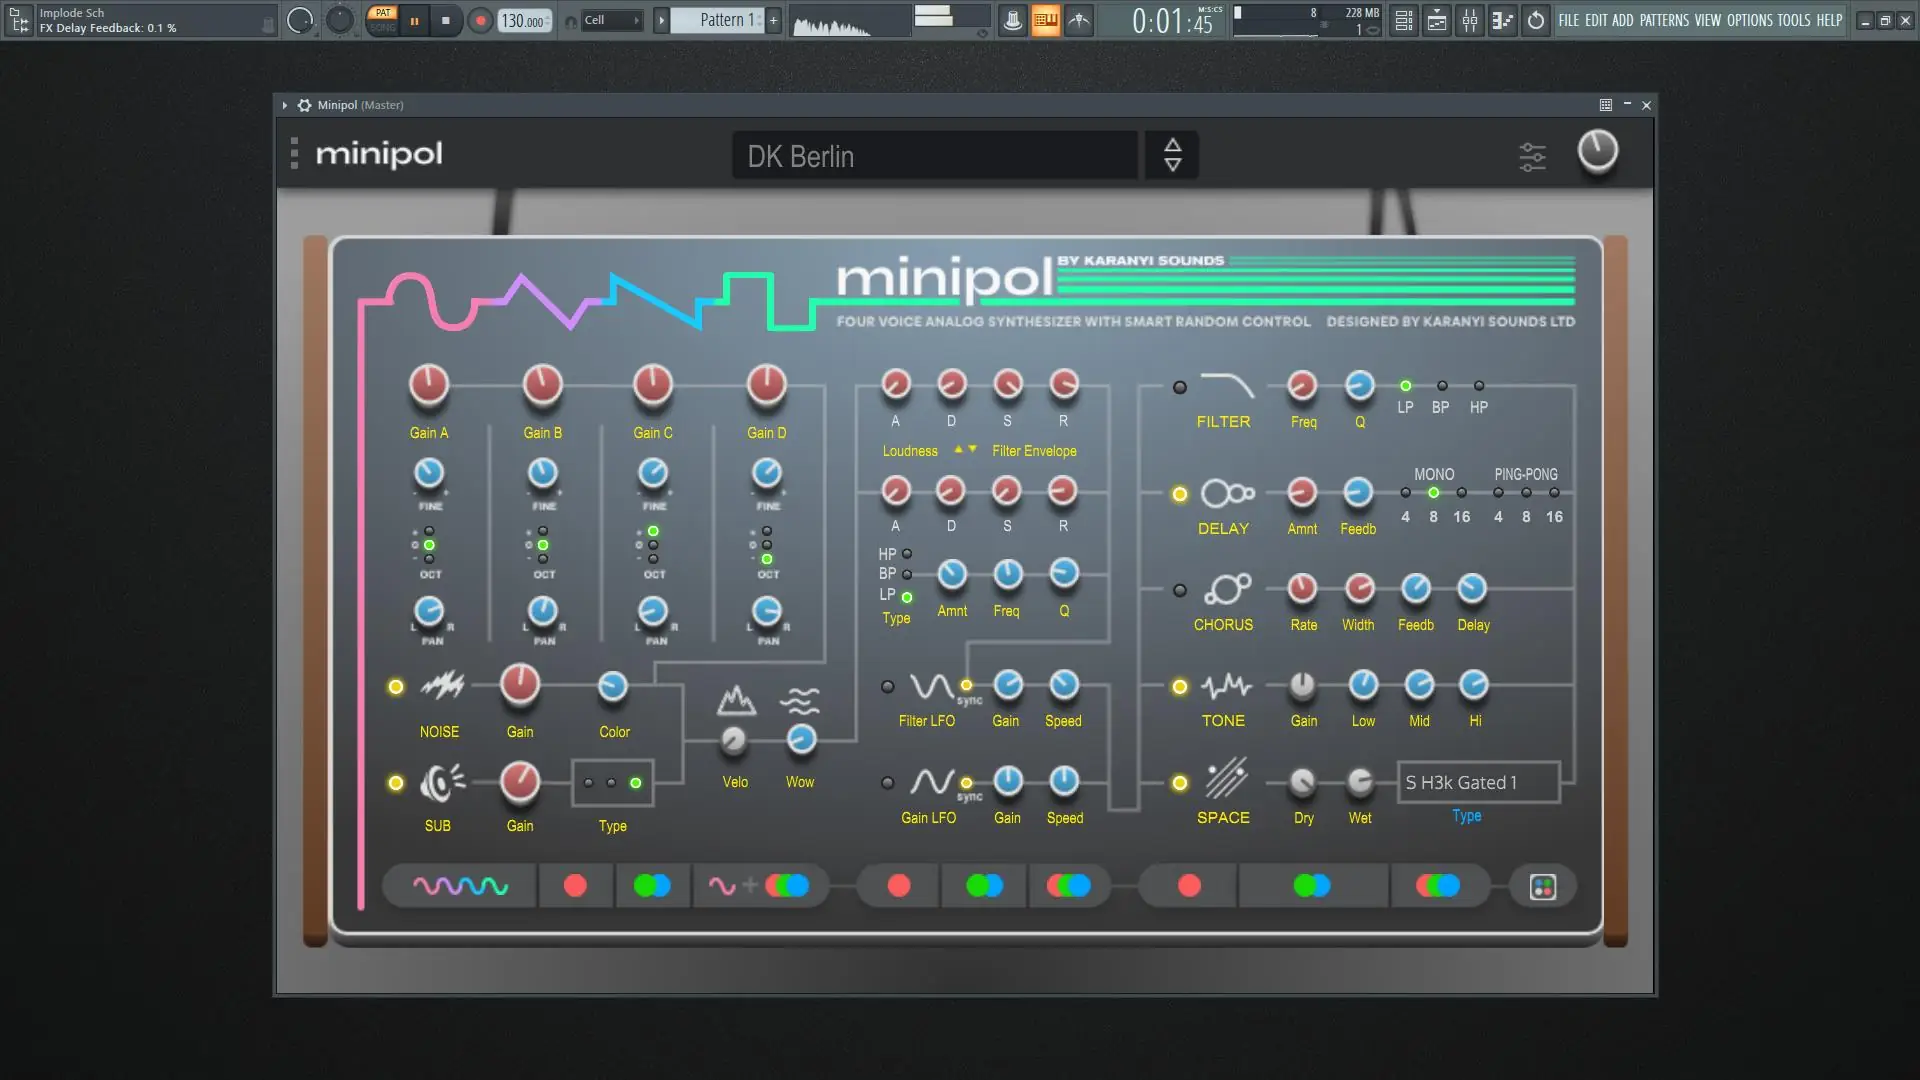Click the TONE equalizer icon
This screenshot has height=1080, width=1920.
pos(1227,686)
